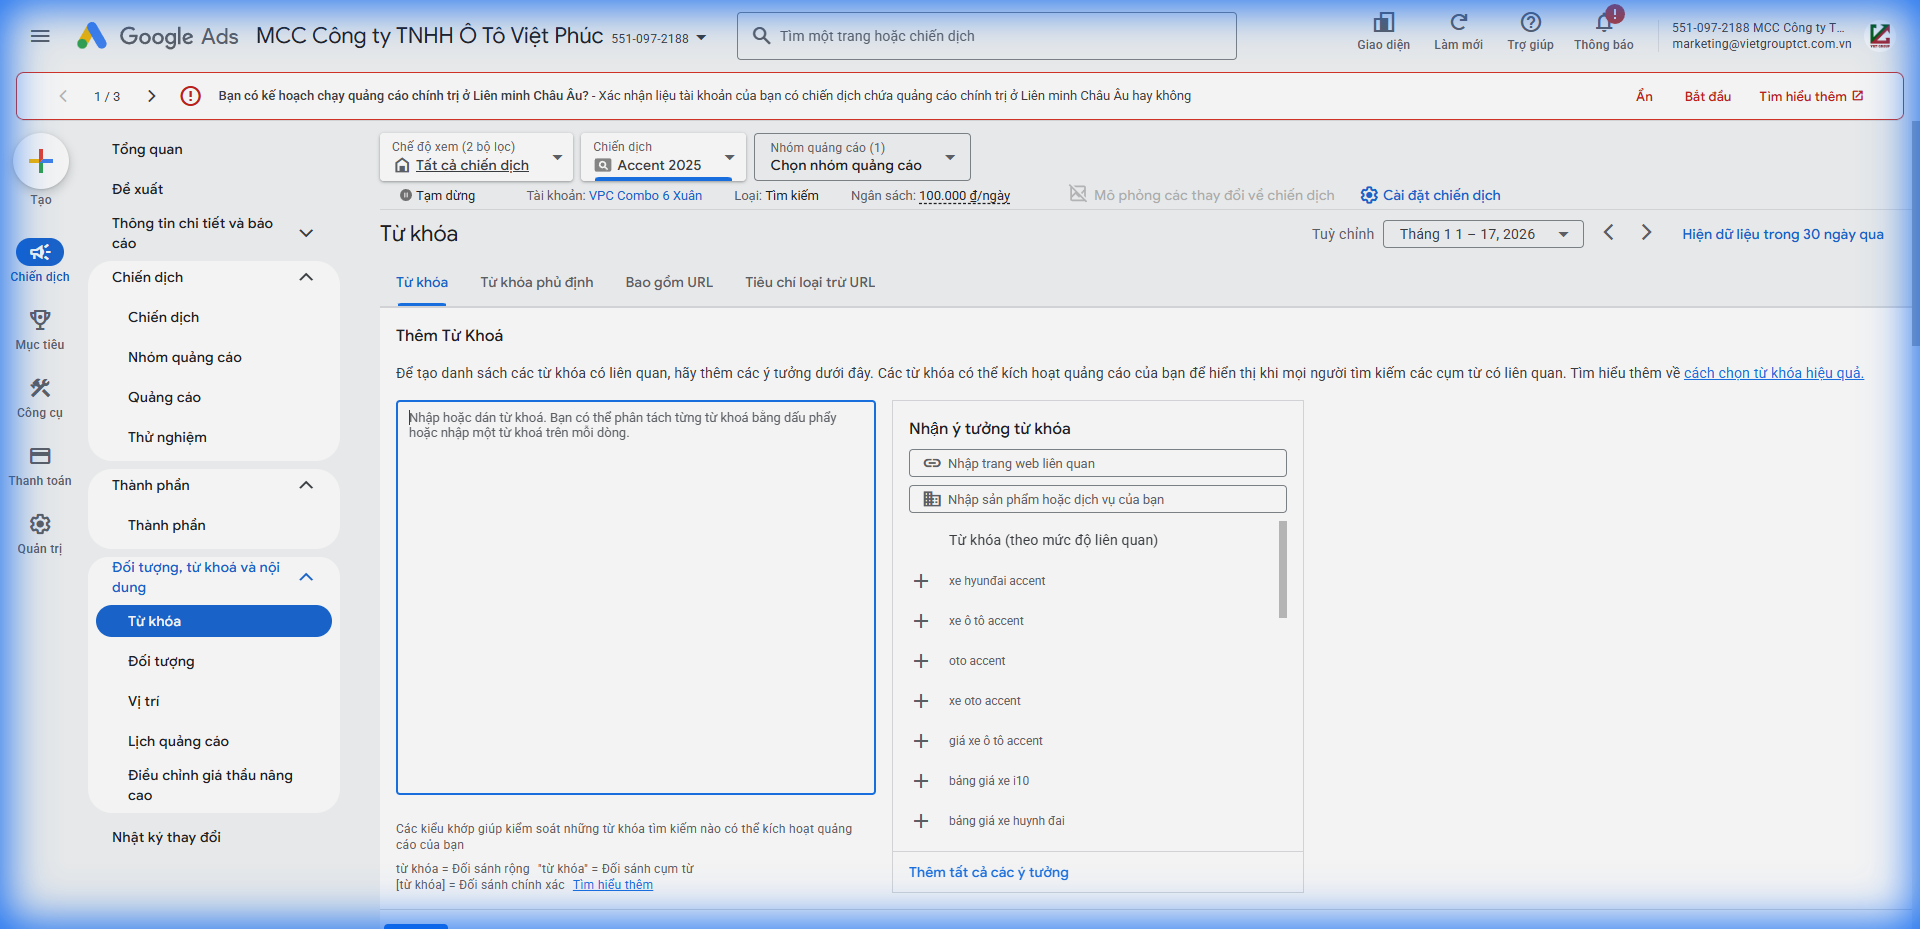Collapse the Chiến dịch sidebar section
Image resolution: width=1920 pixels, height=929 pixels.
point(306,277)
